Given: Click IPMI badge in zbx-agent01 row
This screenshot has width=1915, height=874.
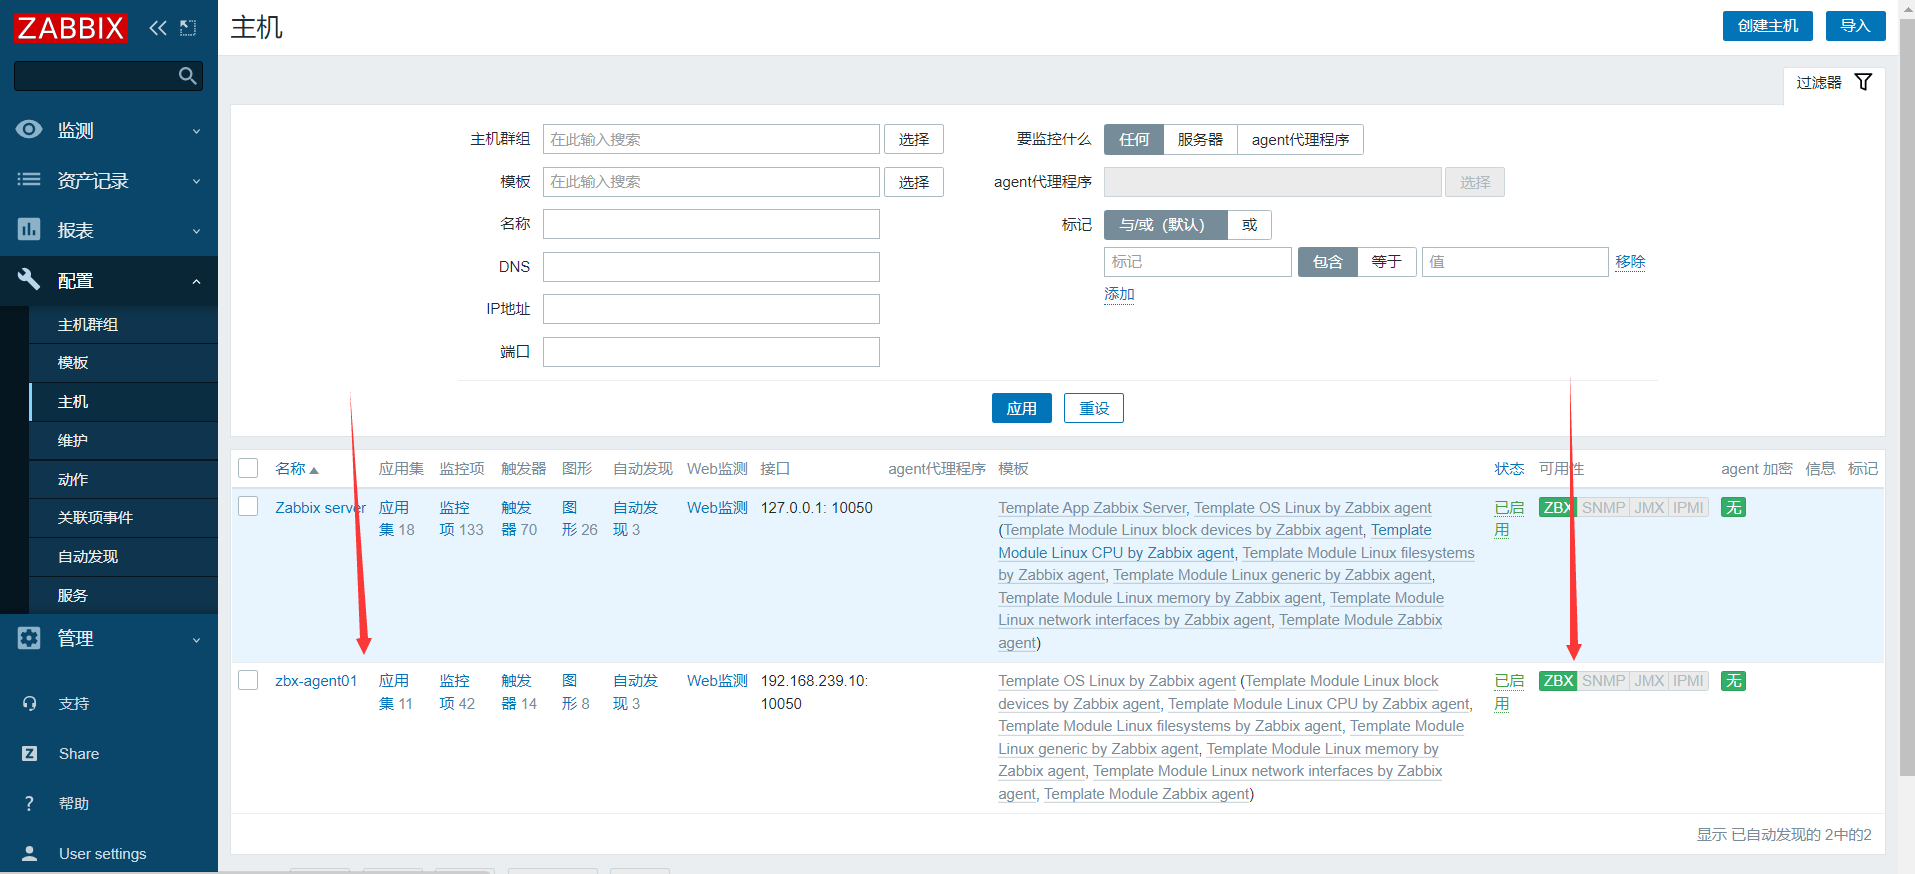Looking at the screenshot, I should [1688, 681].
